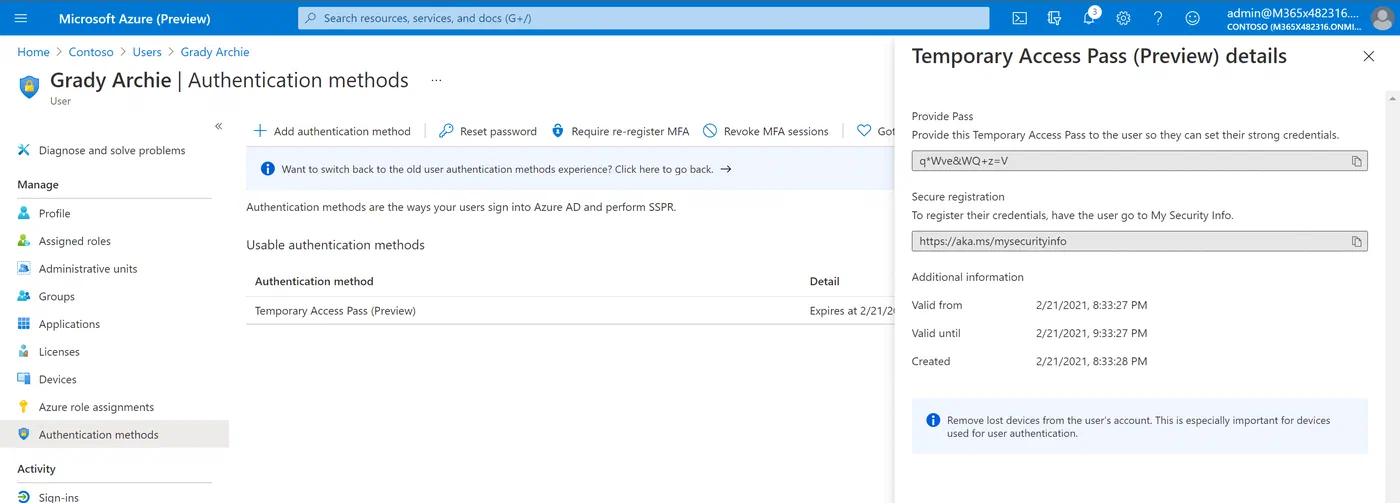The height and width of the screenshot is (503, 1400).
Task: Click the Microsoft Azure (Preview) logo text
Action: tap(135, 18)
